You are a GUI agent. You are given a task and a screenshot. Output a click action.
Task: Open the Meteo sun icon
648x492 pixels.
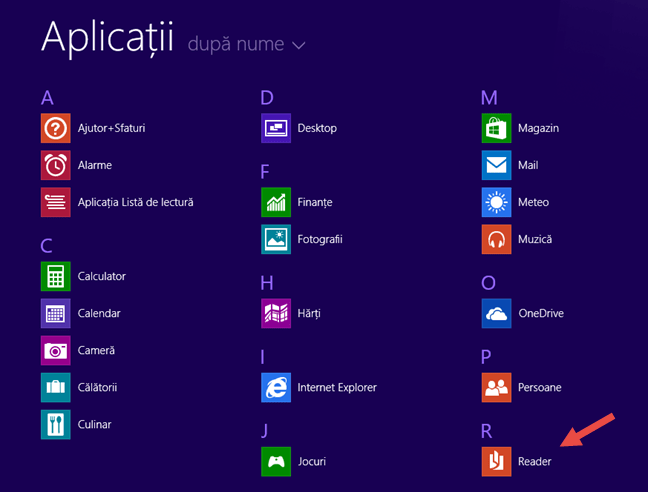pyautogui.click(x=496, y=202)
